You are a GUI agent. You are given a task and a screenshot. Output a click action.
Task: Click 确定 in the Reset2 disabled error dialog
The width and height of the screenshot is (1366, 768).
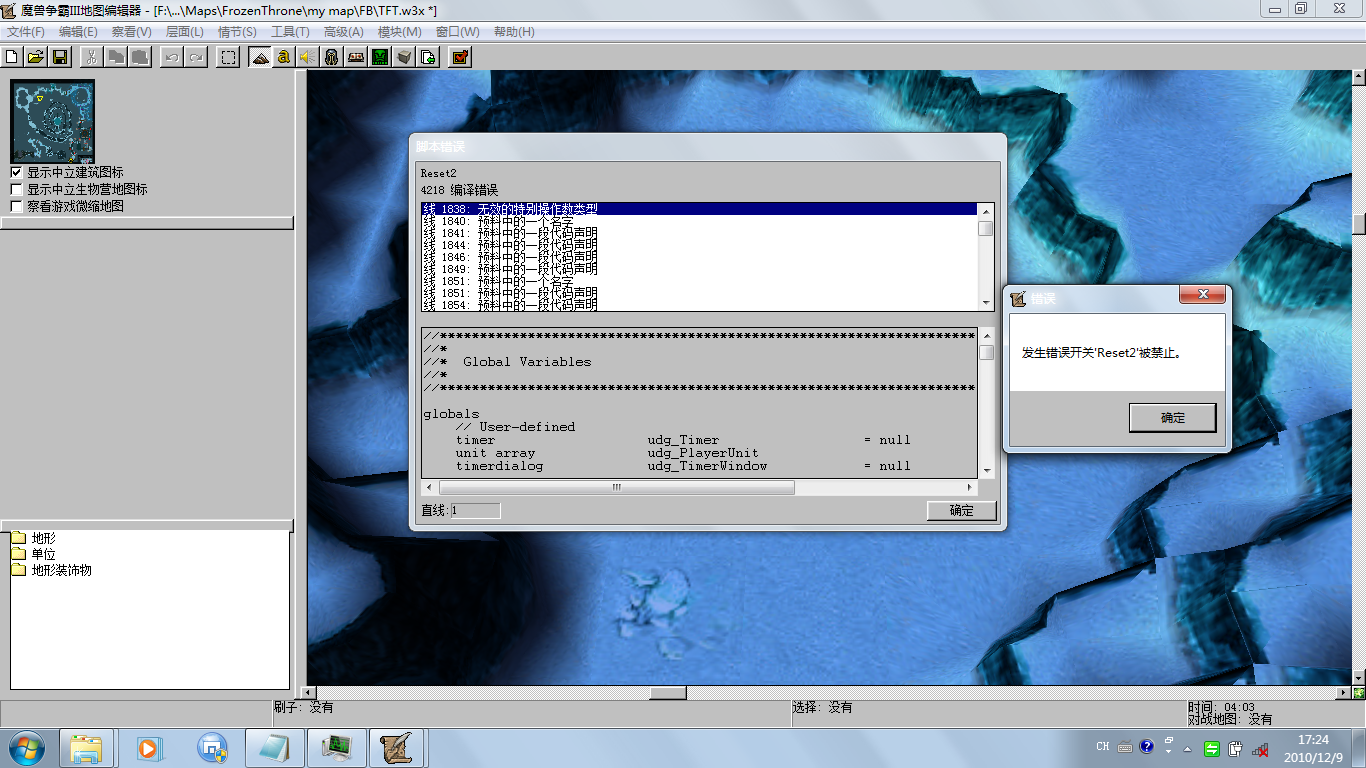(1172, 418)
